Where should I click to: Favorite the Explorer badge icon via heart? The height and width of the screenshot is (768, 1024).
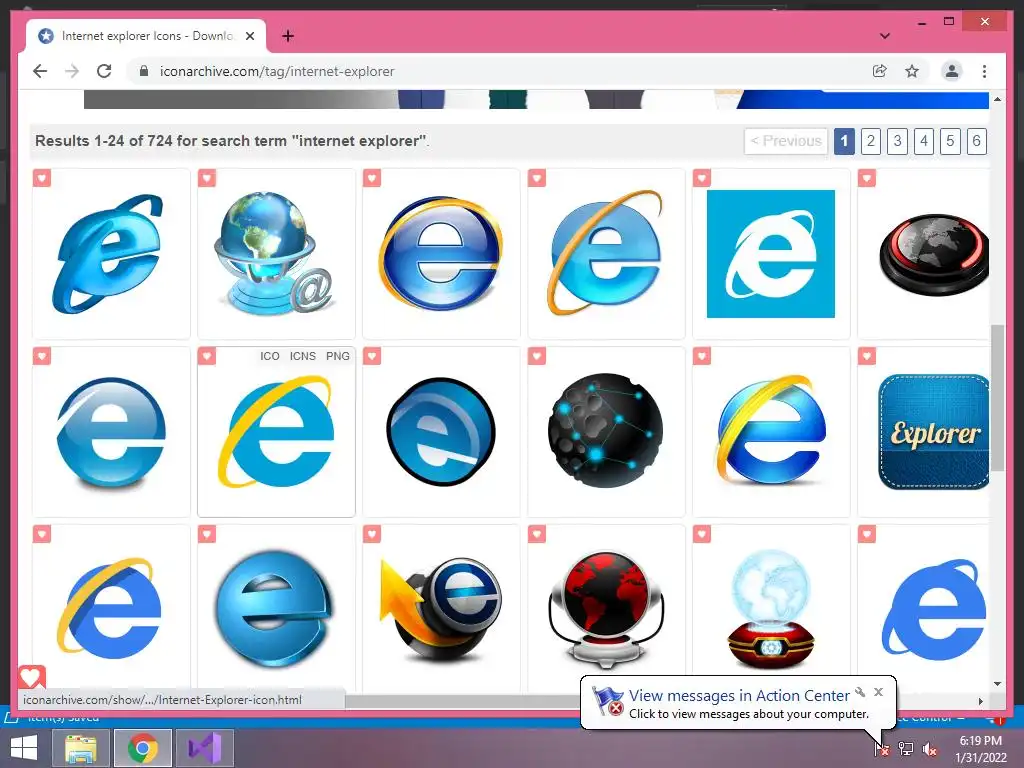point(867,356)
